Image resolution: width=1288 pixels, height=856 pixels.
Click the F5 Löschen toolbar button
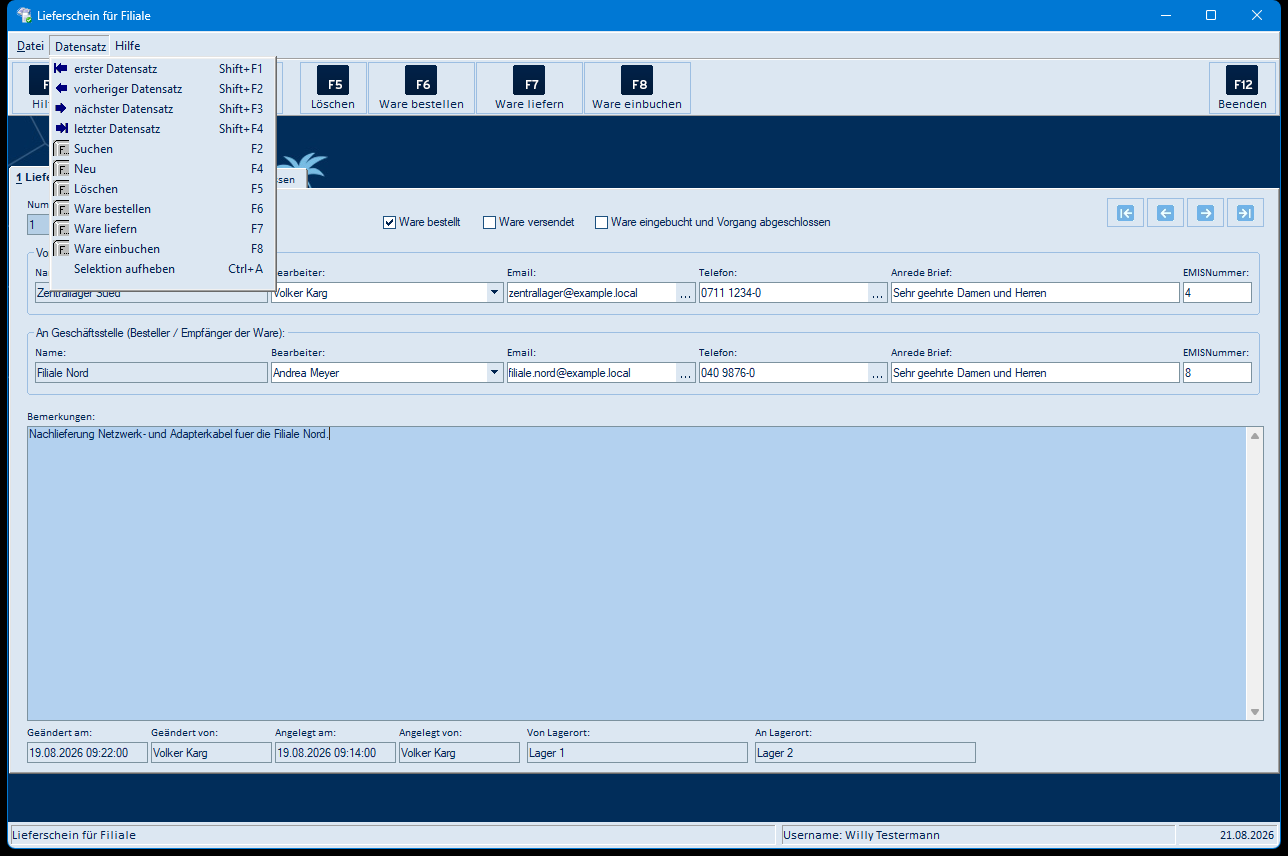tap(333, 88)
